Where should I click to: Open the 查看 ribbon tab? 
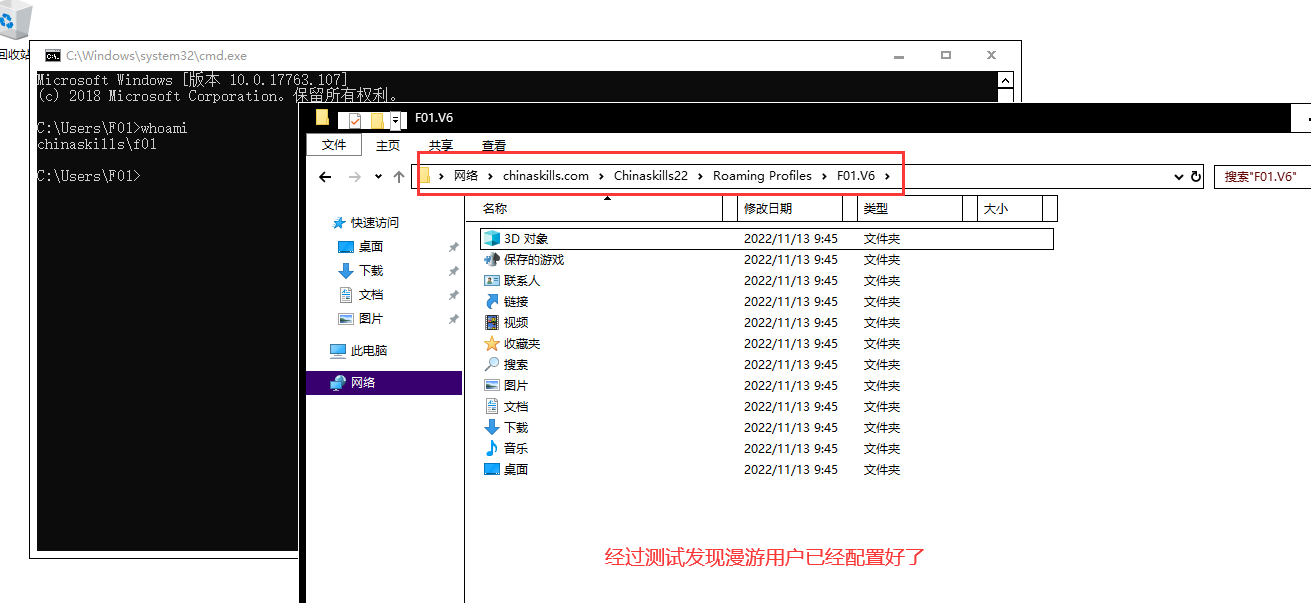click(x=494, y=146)
